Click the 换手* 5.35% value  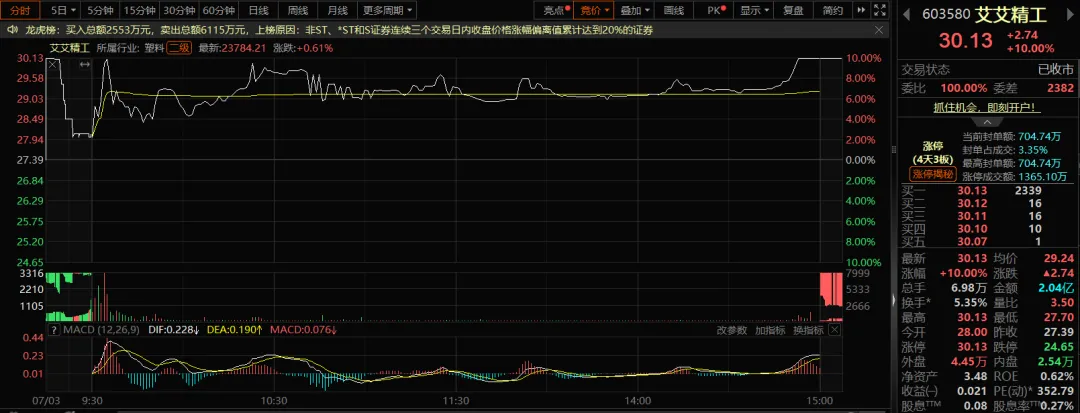click(970, 302)
